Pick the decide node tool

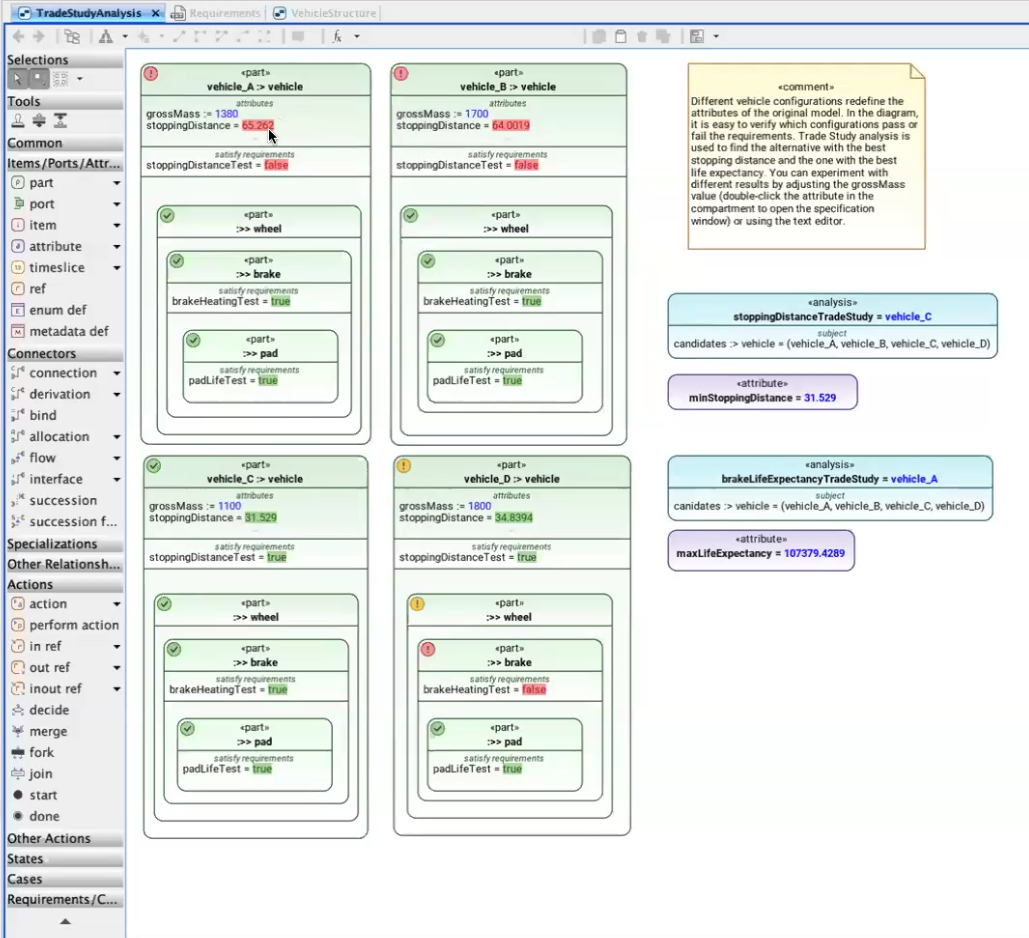tap(48, 710)
